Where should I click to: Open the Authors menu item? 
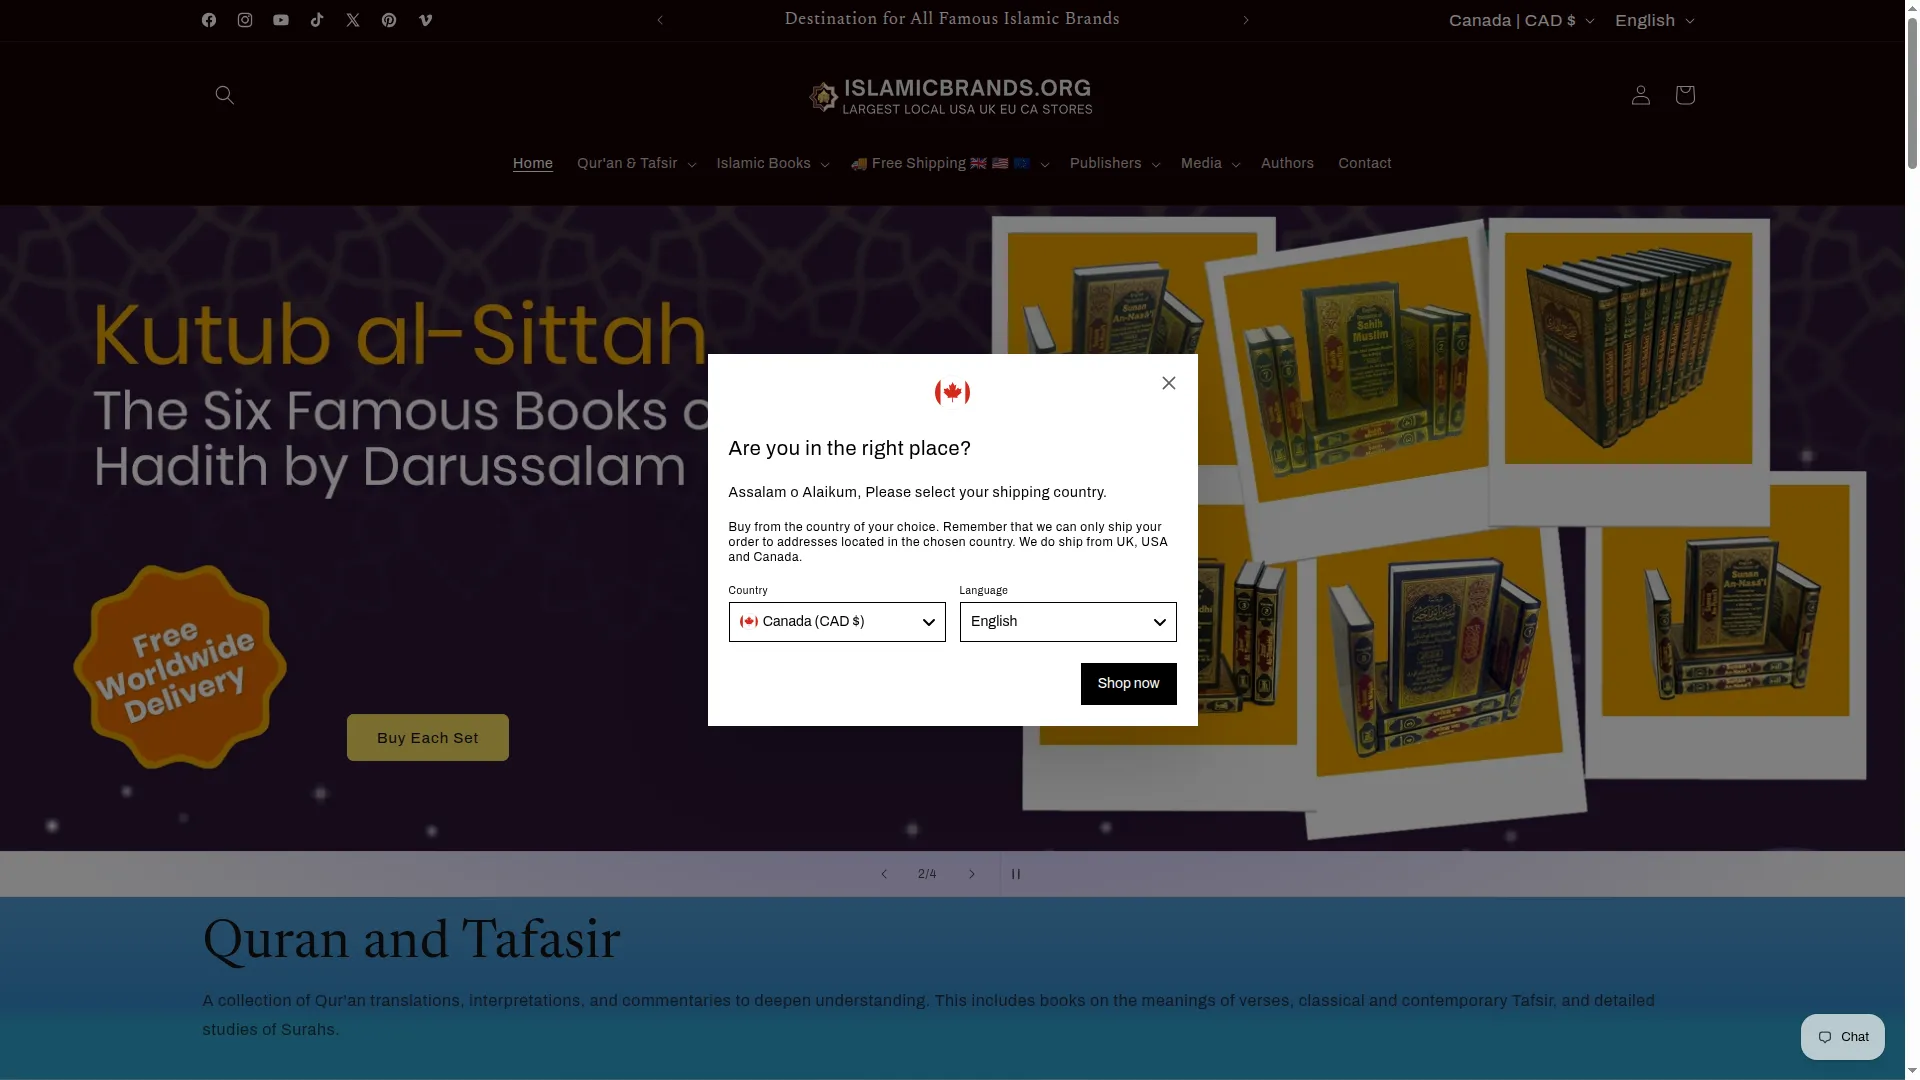(1287, 164)
